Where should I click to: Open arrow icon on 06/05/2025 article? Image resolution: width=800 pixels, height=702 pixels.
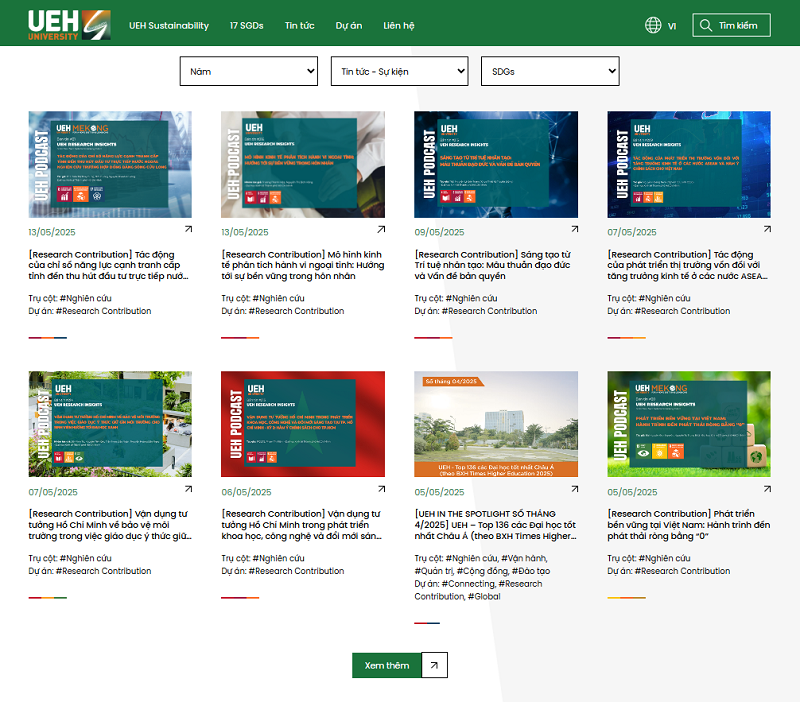click(x=381, y=489)
